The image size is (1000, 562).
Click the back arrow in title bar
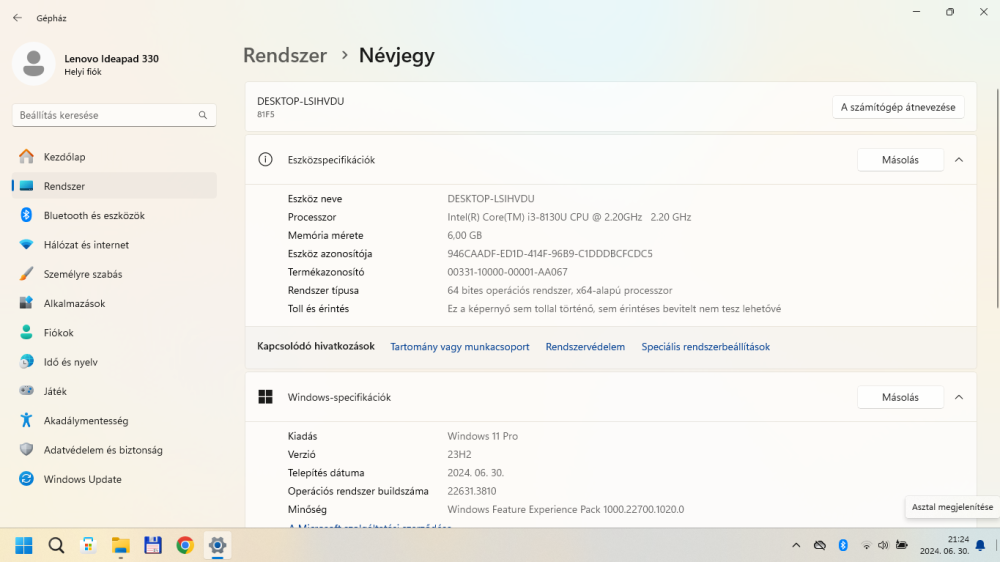[x=17, y=18]
